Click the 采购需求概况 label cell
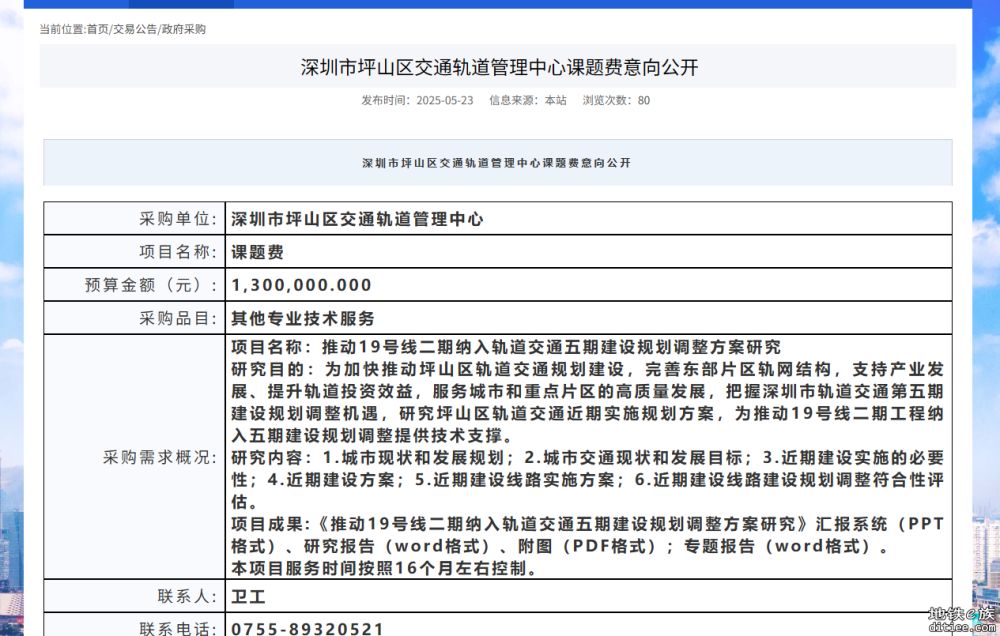 pos(135,457)
